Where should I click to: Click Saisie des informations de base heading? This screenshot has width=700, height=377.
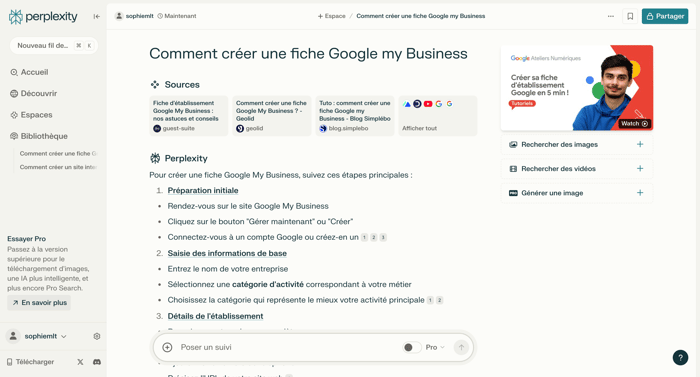[227, 253]
